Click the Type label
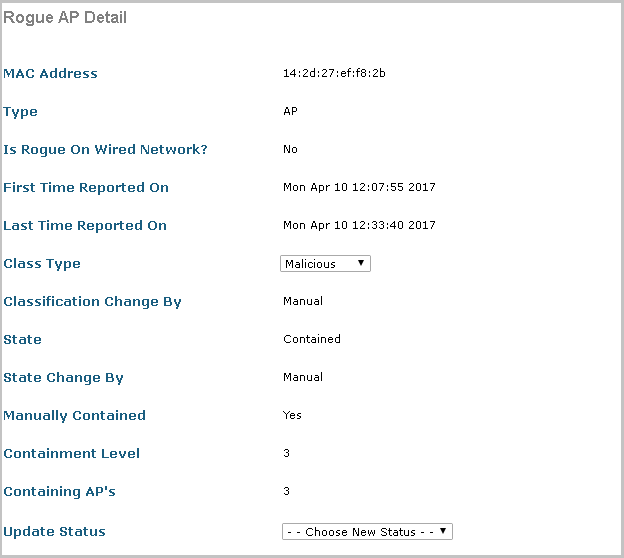624x558 pixels. [20, 112]
